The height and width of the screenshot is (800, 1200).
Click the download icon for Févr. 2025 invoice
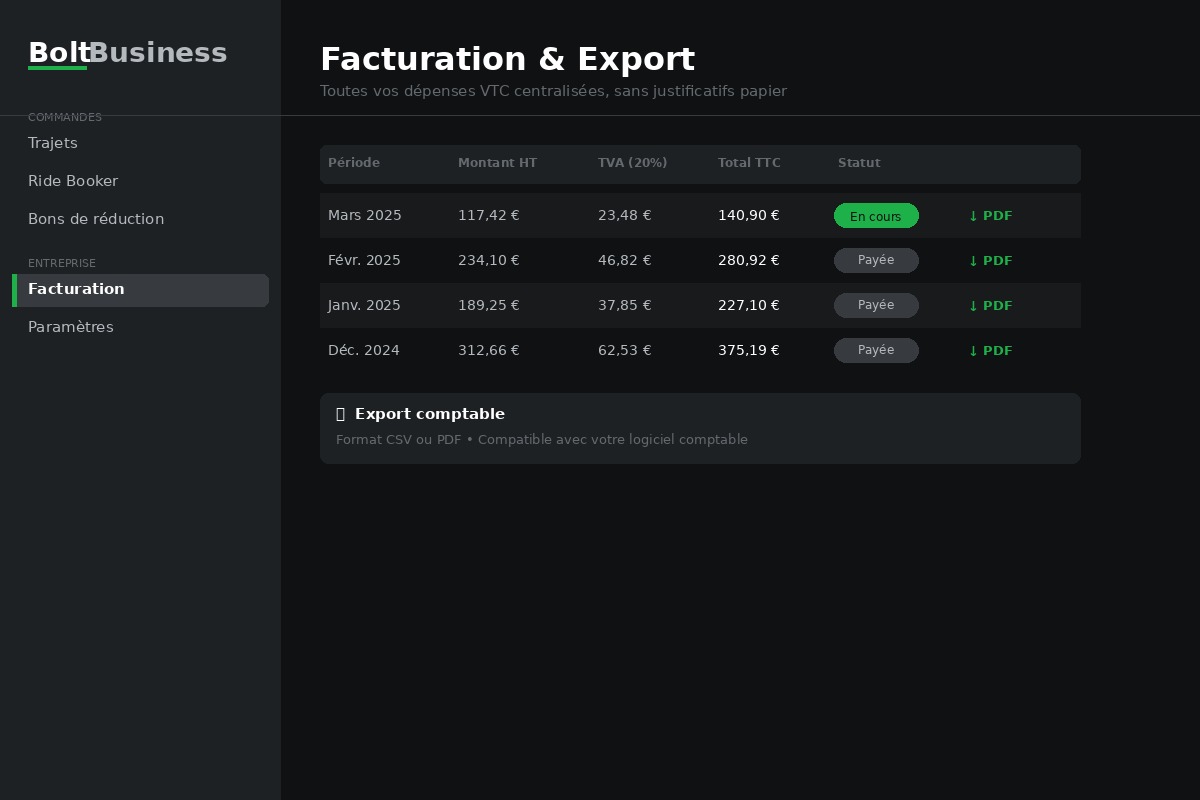click(x=974, y=261)
